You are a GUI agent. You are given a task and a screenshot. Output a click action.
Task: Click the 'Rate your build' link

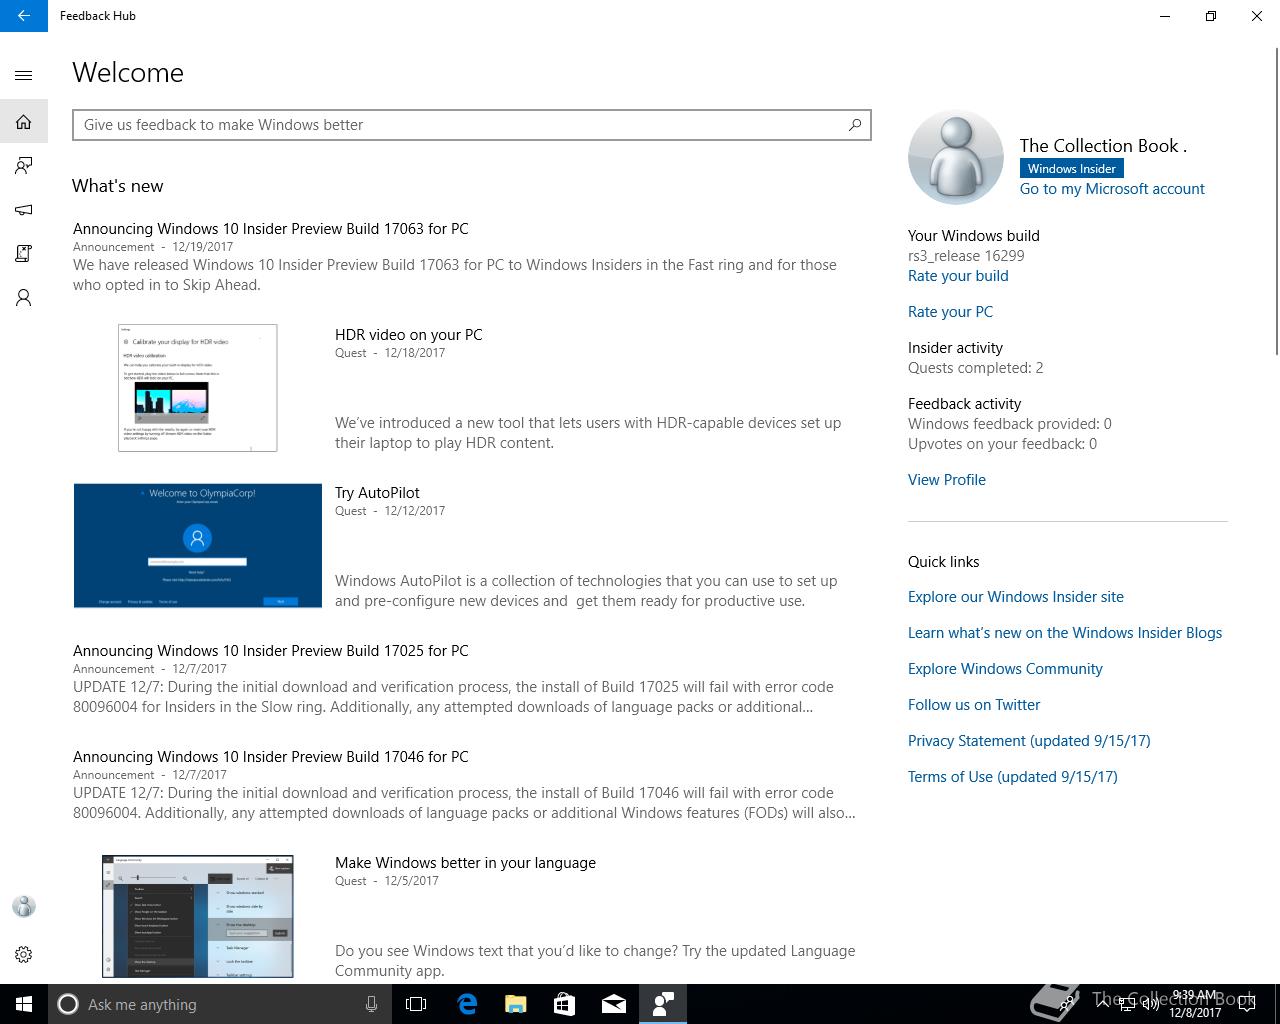tap(958, 276)
